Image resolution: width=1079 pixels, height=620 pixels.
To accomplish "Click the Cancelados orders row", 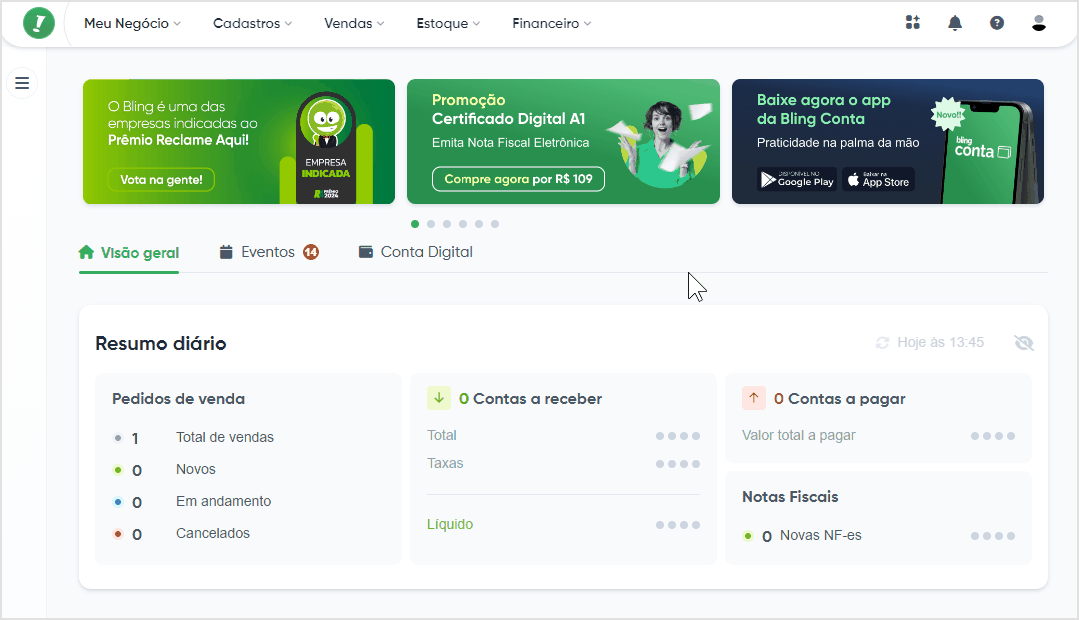I will (x=181, y=533).
